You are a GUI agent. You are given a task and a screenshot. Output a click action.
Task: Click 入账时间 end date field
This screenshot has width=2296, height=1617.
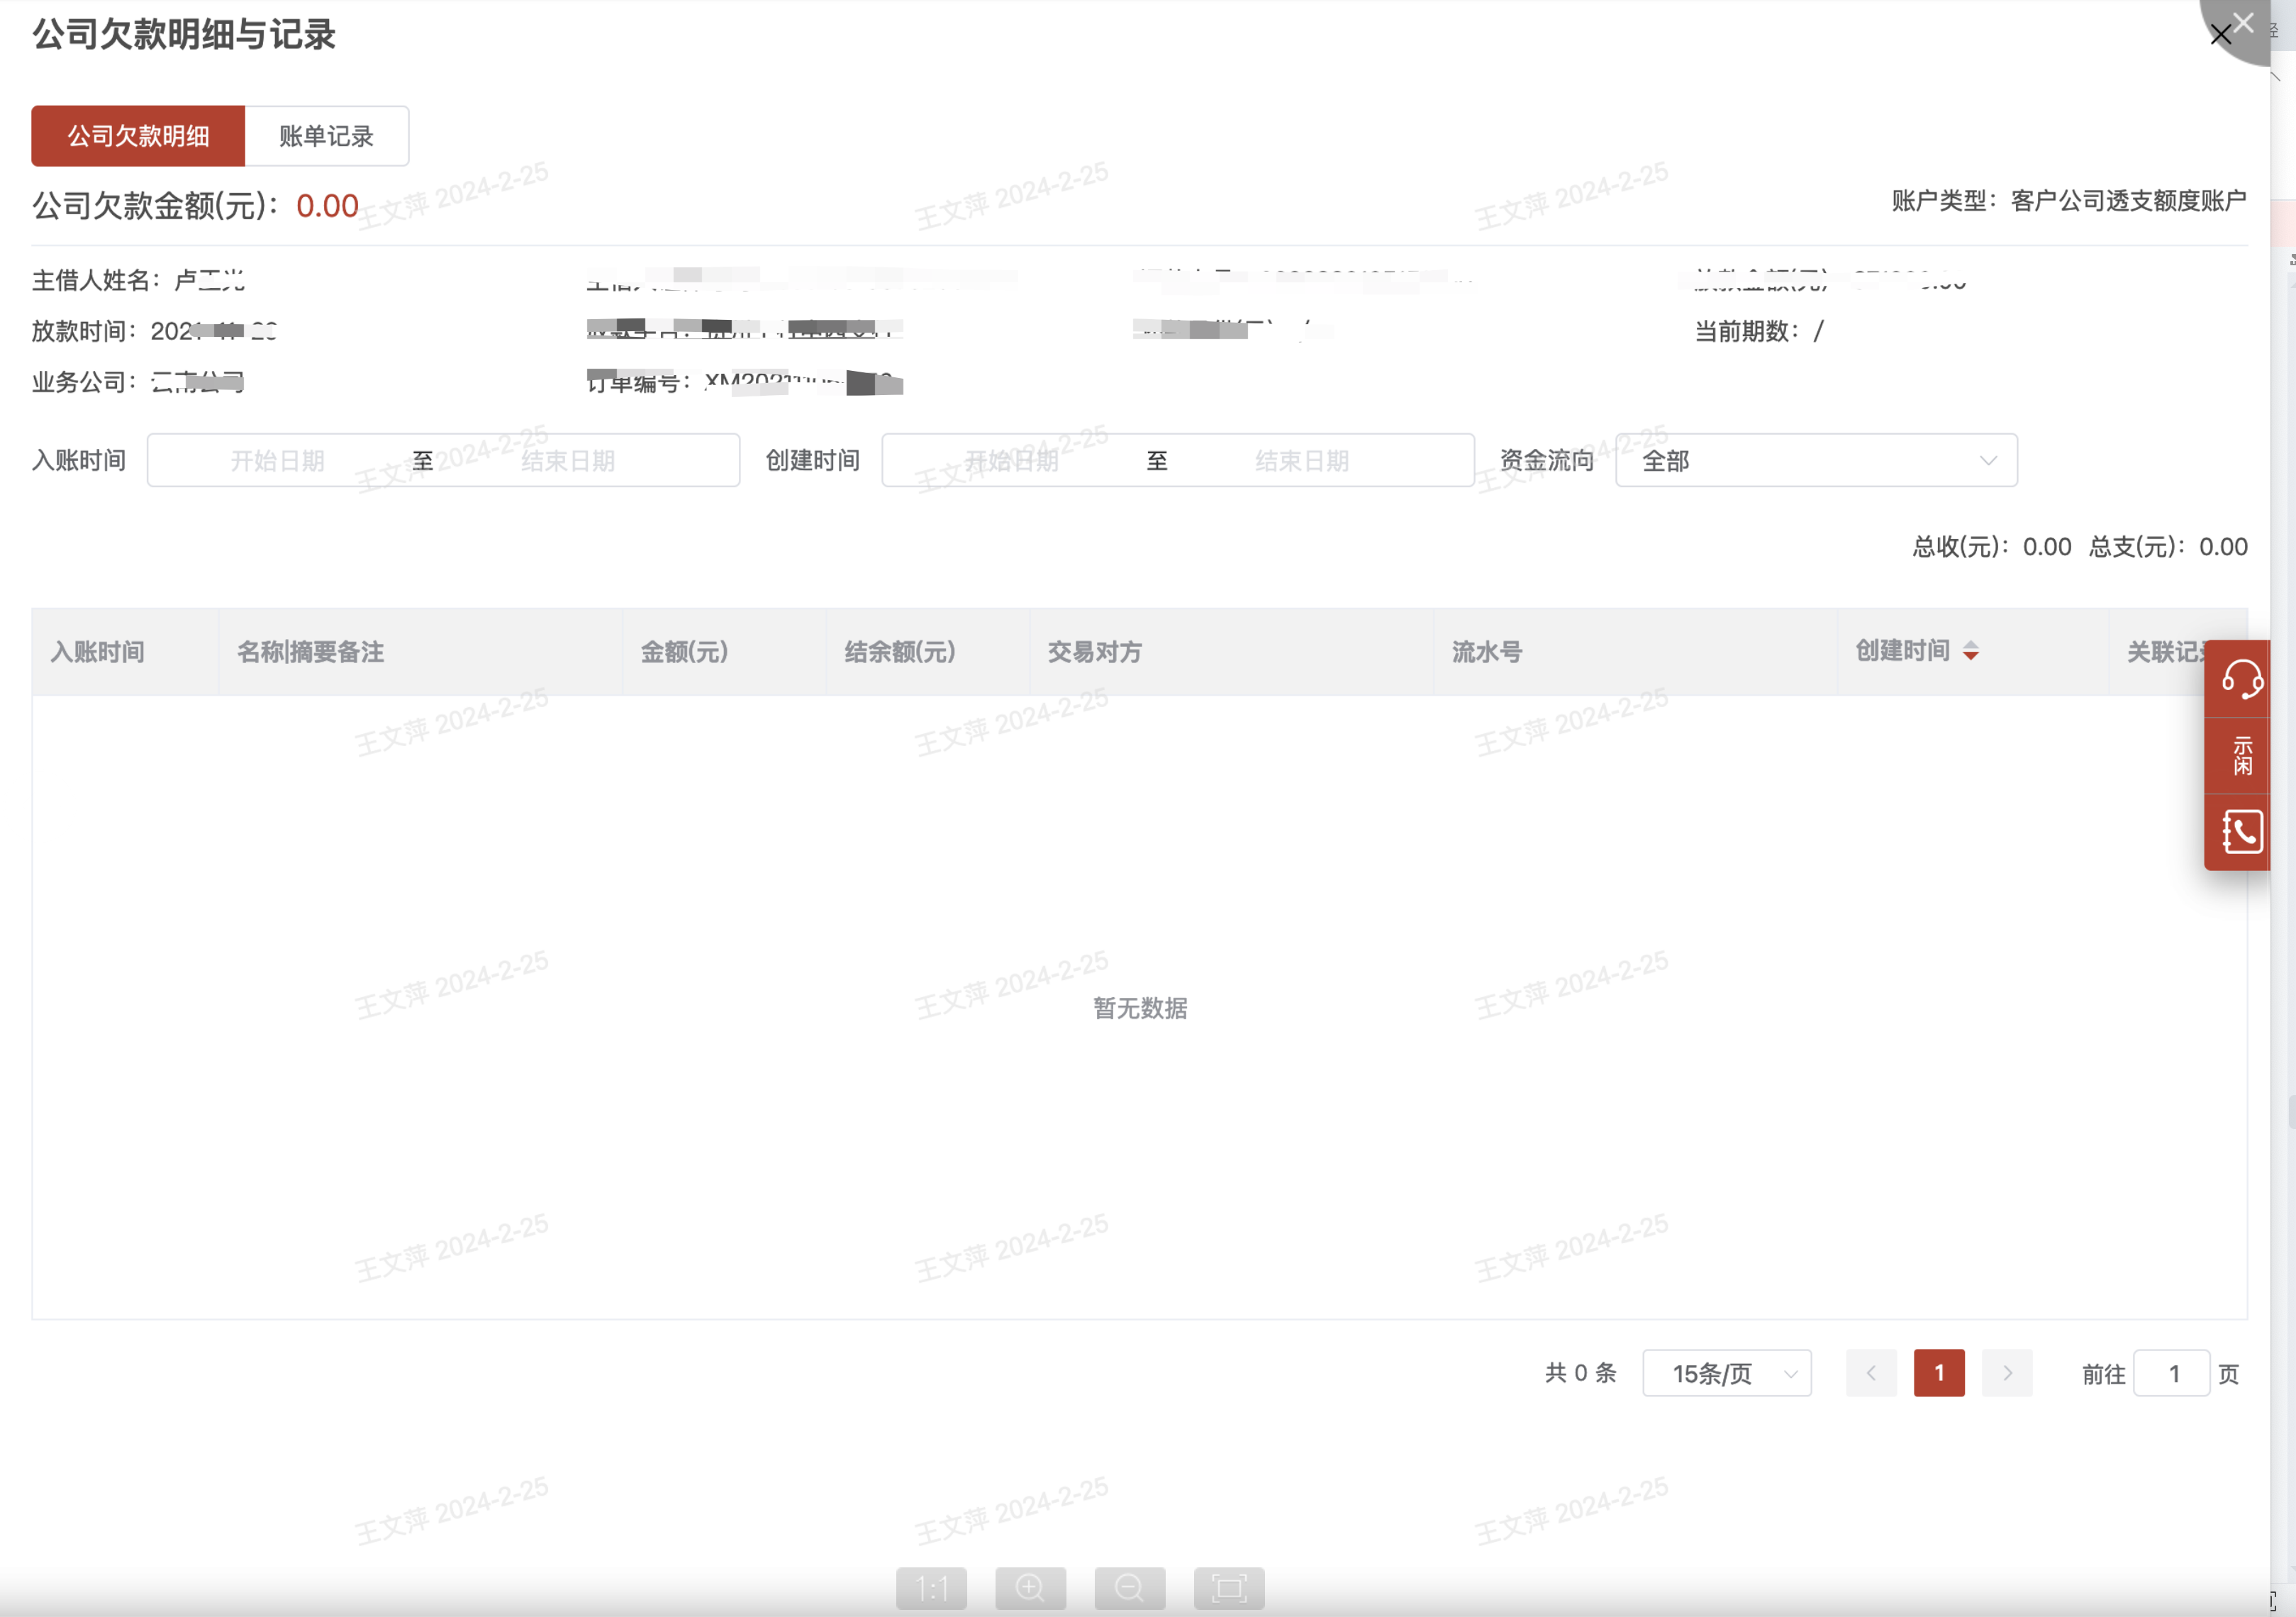567,461
